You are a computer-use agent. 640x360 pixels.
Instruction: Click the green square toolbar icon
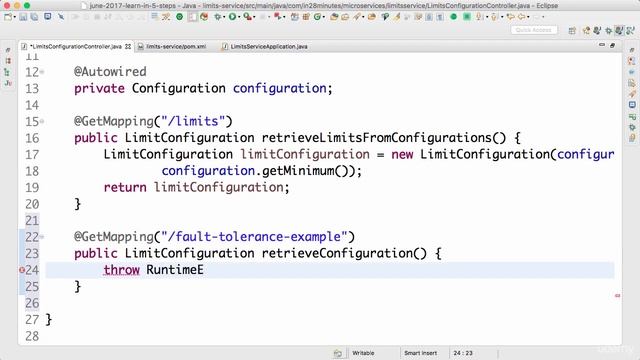click(x=467, y=17)
